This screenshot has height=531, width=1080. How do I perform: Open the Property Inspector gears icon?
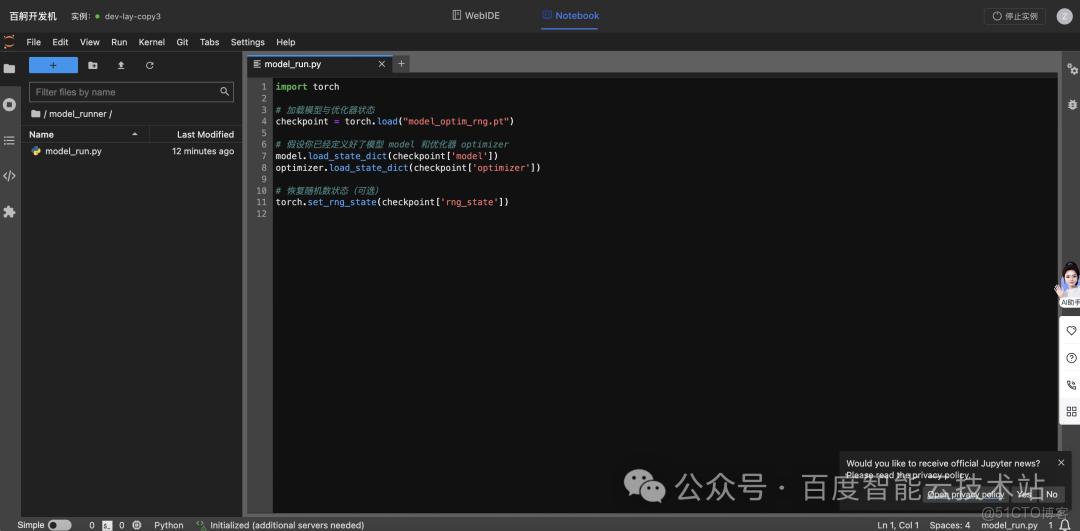point(1072,69)
